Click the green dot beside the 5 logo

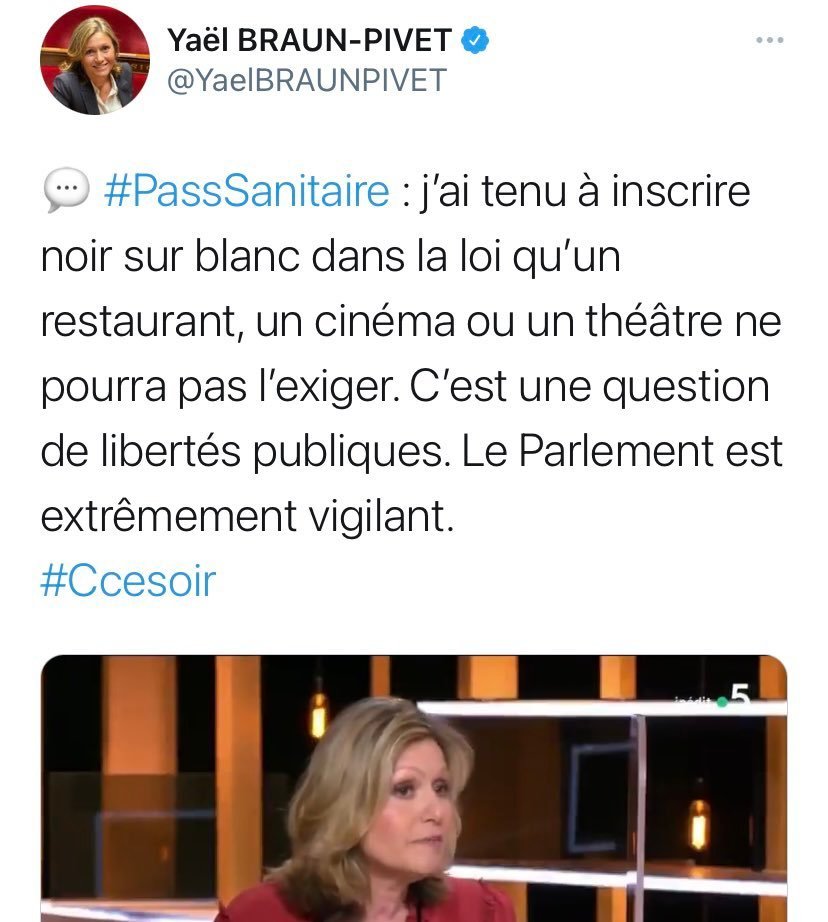click(x=722, y=702)
